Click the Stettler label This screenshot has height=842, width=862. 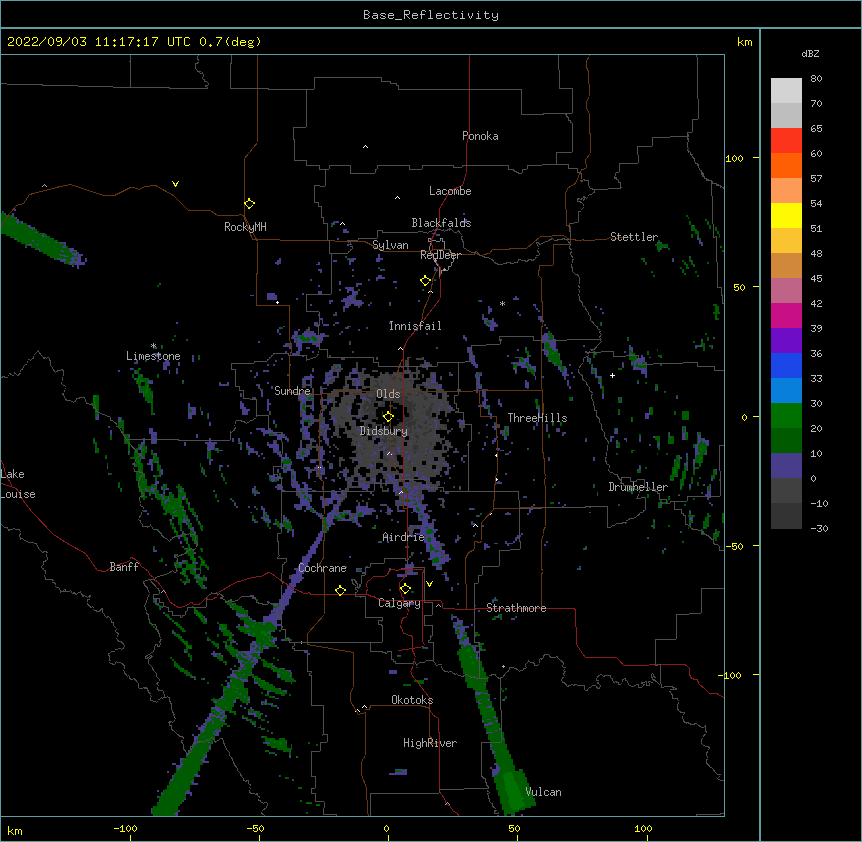pos(634,237)
